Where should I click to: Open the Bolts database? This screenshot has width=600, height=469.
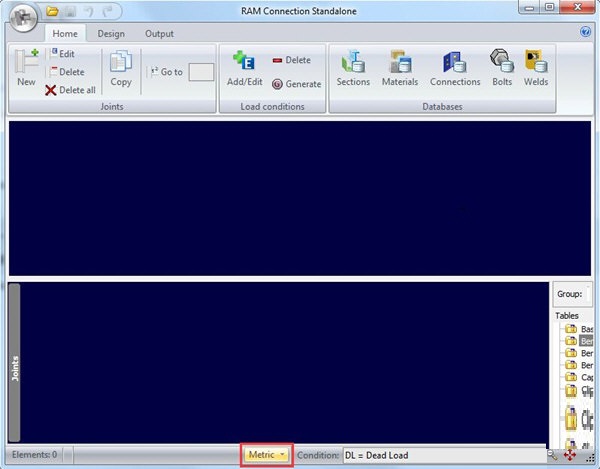click(x=502, y=68)
